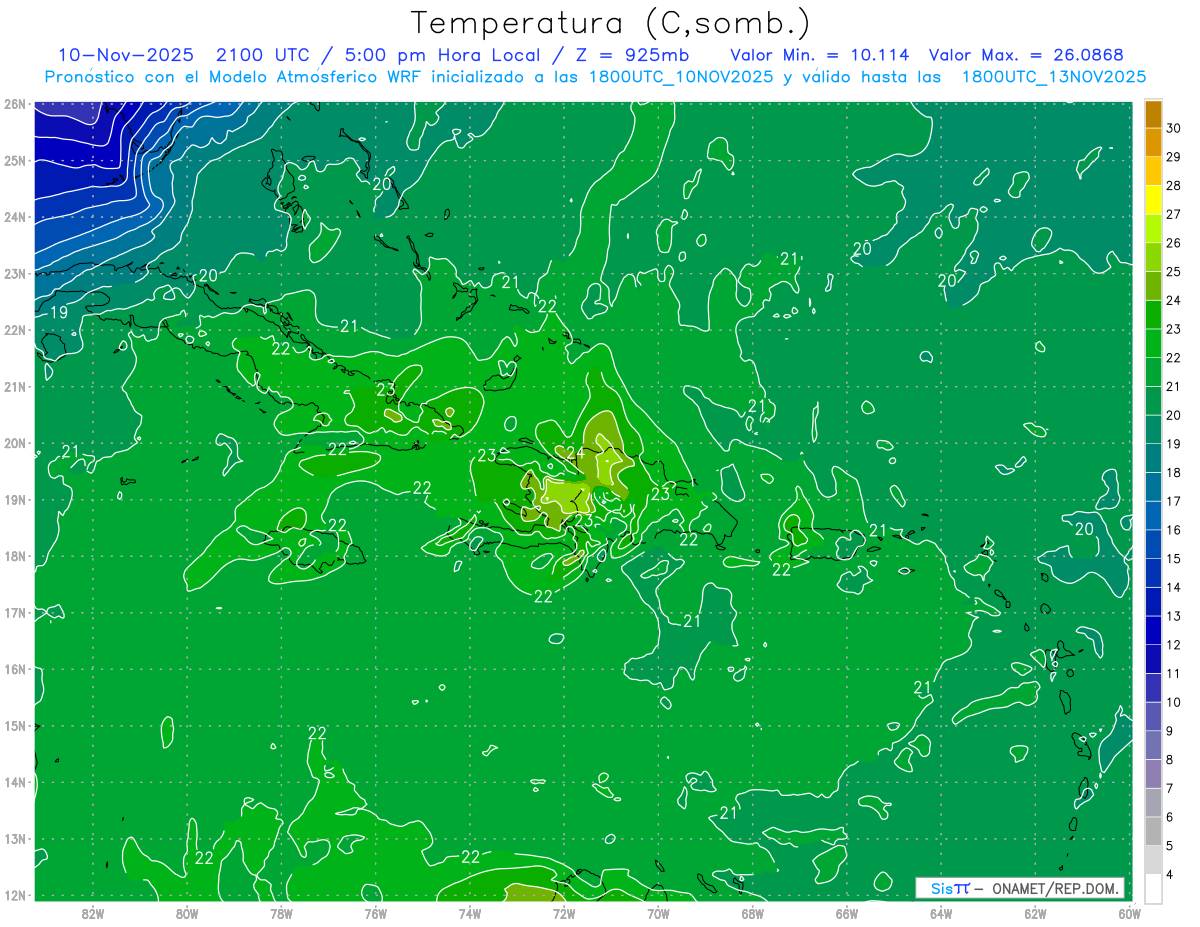Click the '19N' latitude axis label

tap(14, 499)
